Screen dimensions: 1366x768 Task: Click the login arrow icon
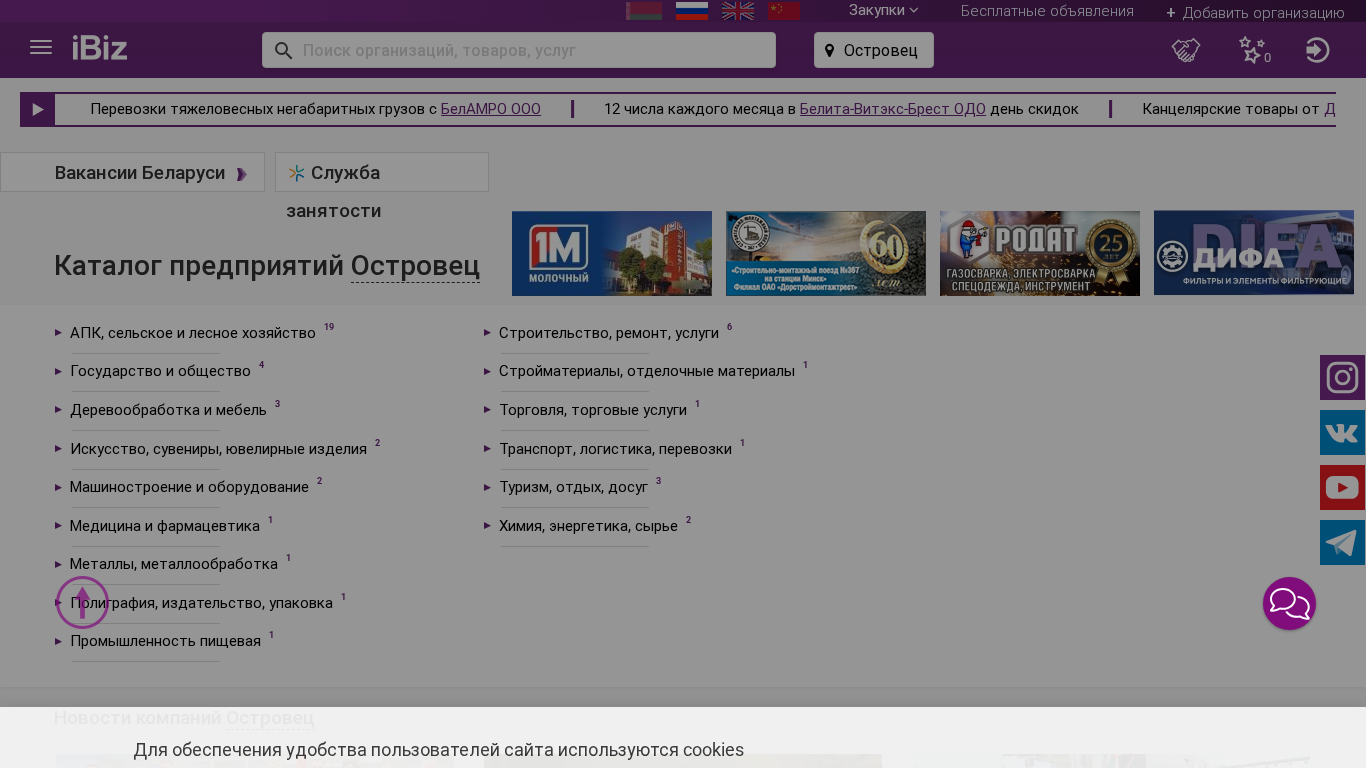tap(1318, 50)
